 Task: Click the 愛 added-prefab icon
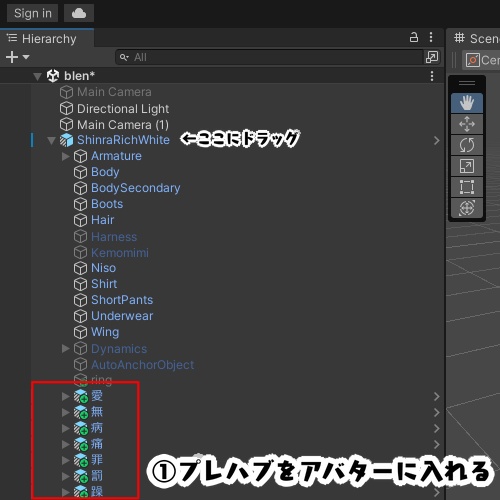tap(81, 396)
